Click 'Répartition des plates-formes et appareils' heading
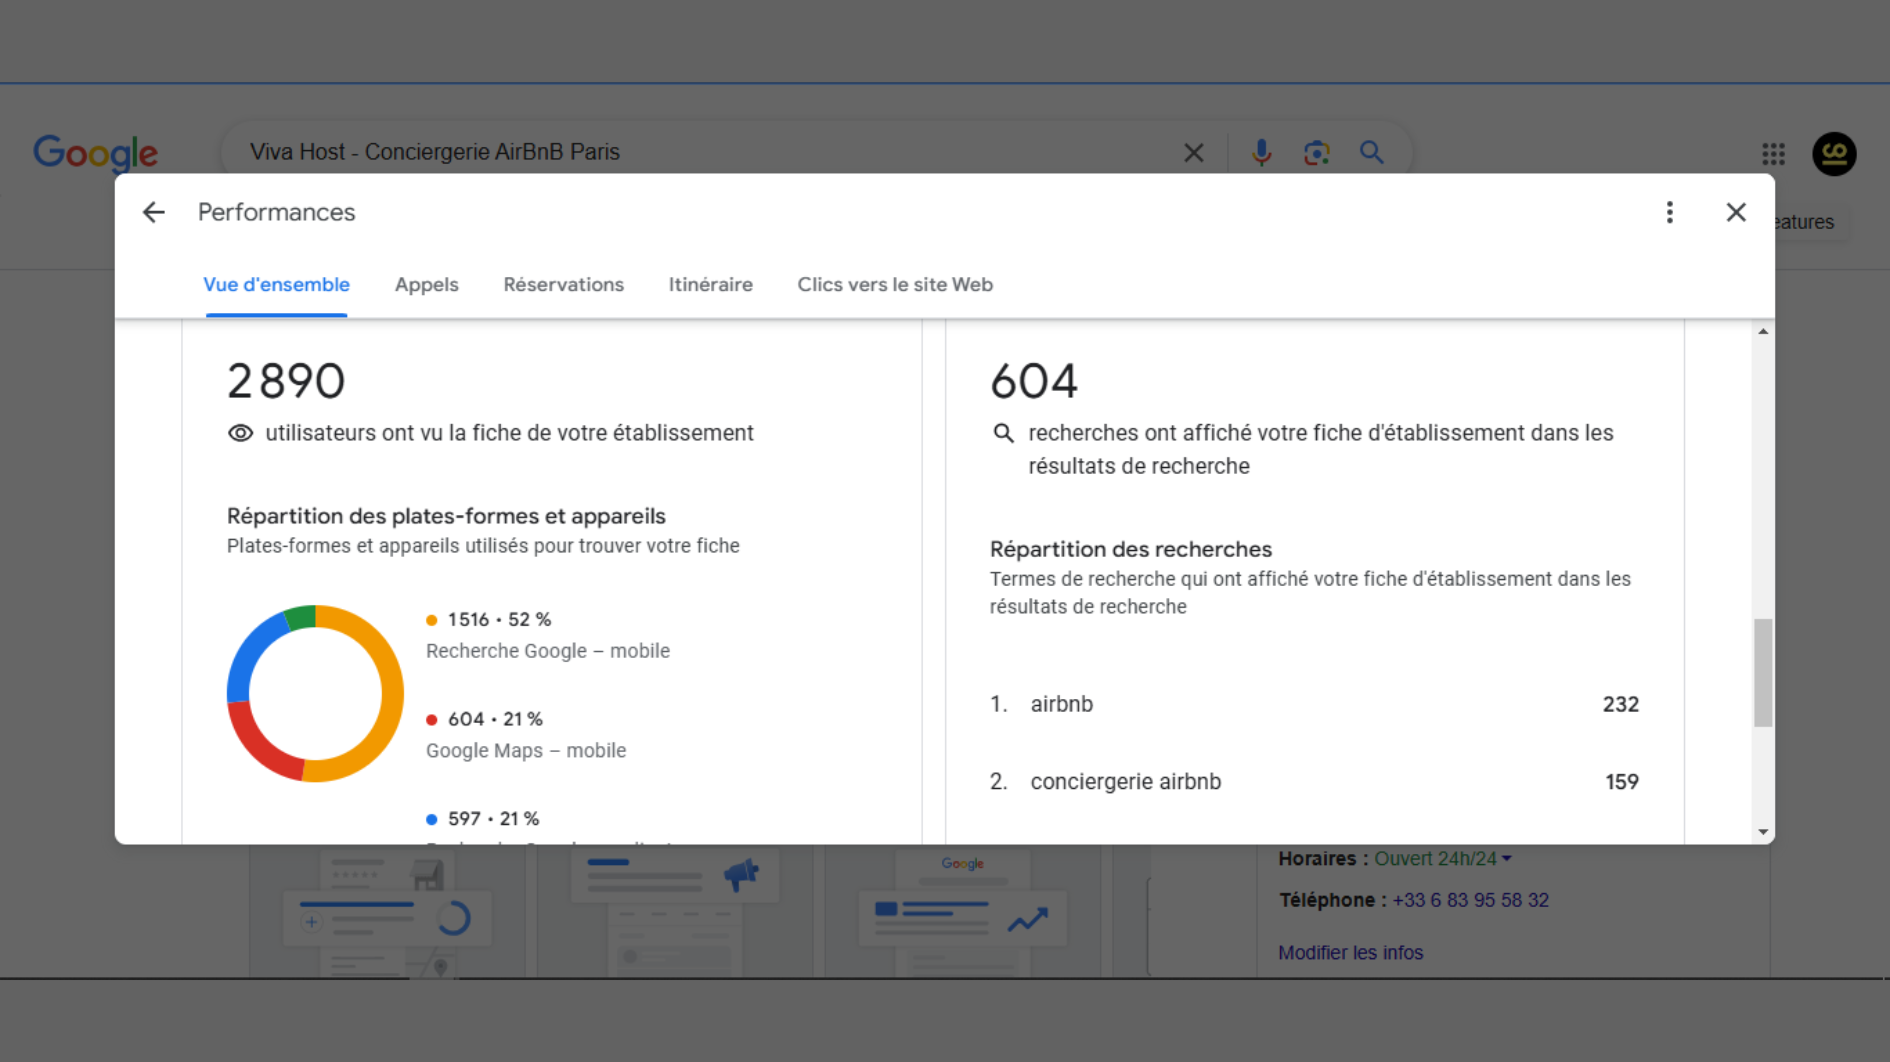Image resolution: width=1890 pixels, height=1062 pixels. tap(446, 516)
